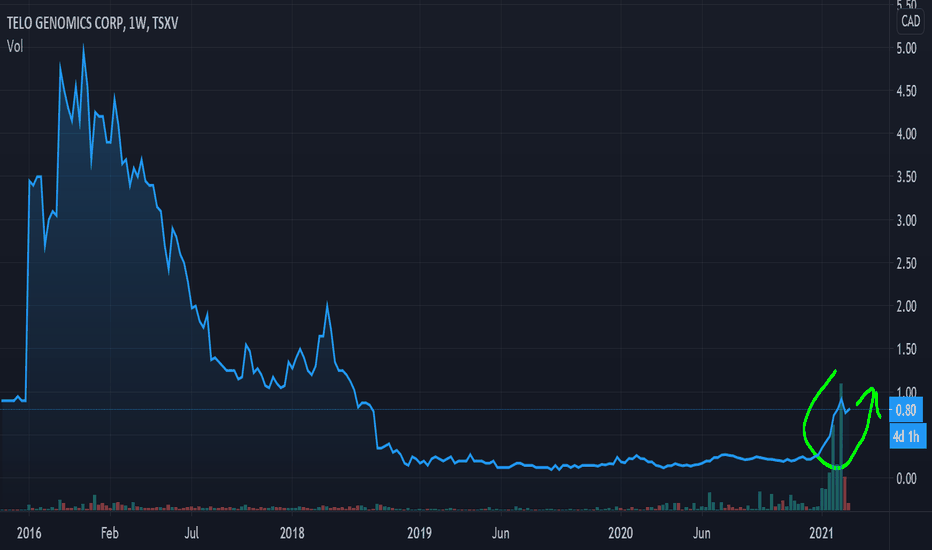Click the 2019 time axis label
Viewport: 932px width, 550px height.
tap(419, 533)
